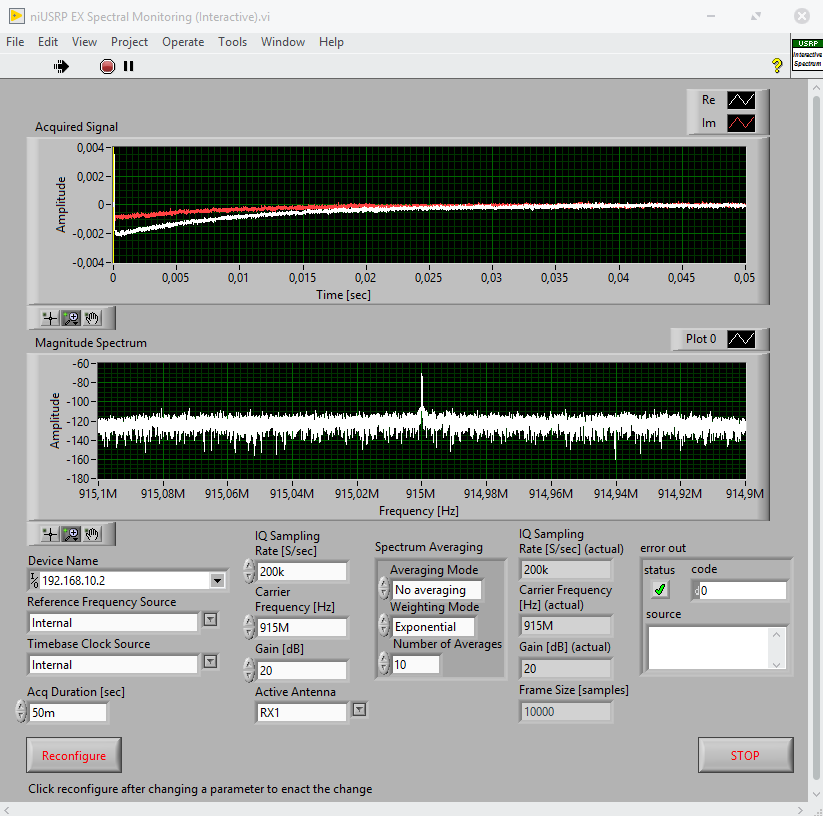This screenshot has height=816, width=823.
Task: Click the vertical scrollbar down arrow
Action: tap(816, 793)
